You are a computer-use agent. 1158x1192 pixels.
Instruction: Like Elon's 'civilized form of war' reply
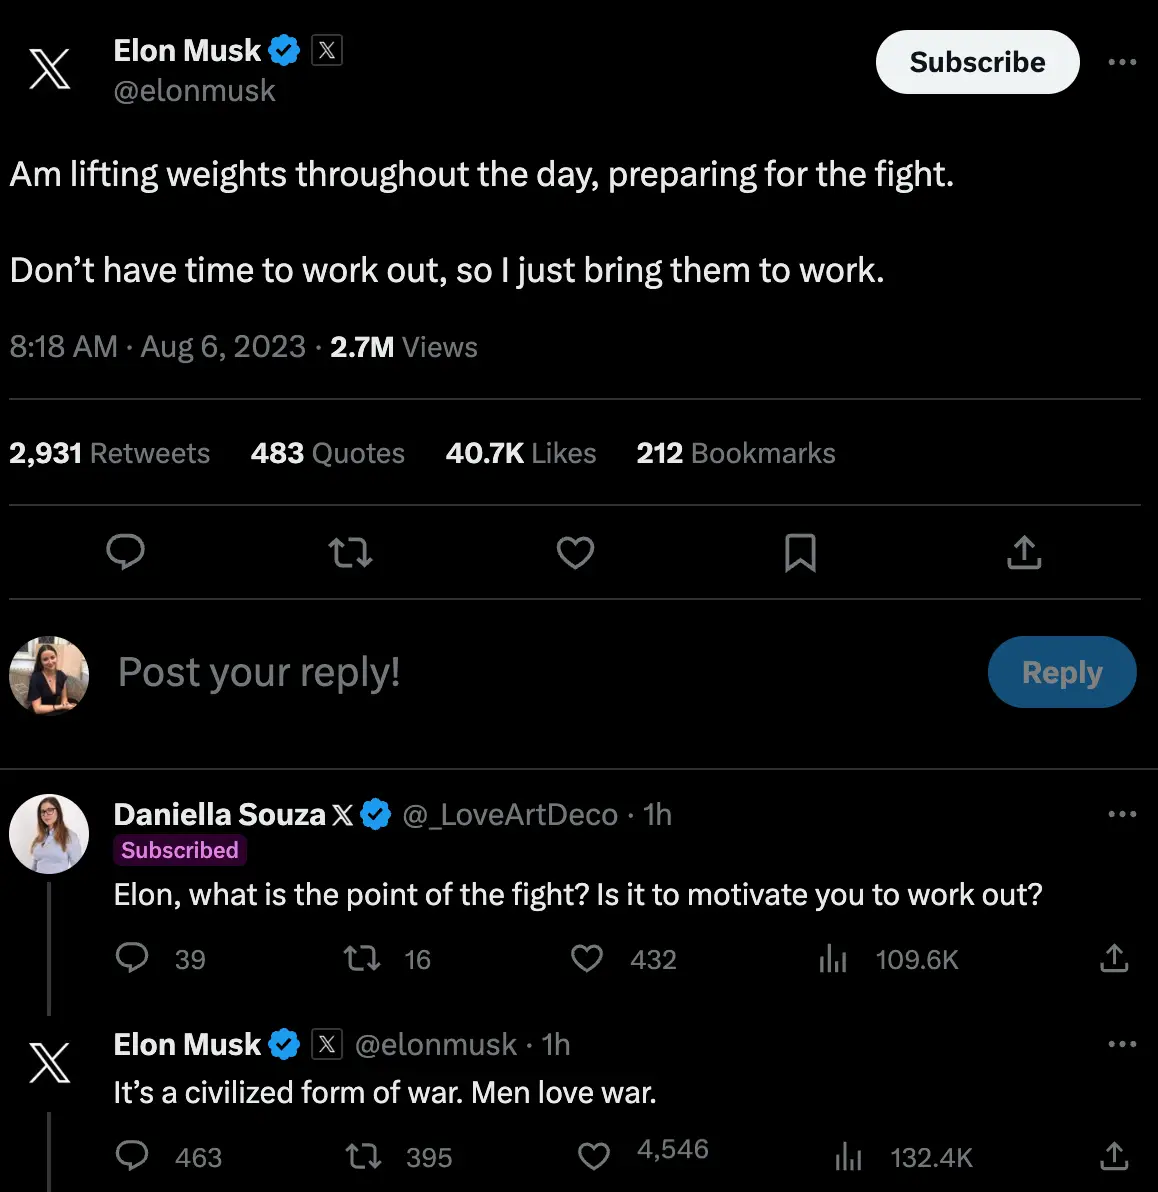tap(593, 1156)
